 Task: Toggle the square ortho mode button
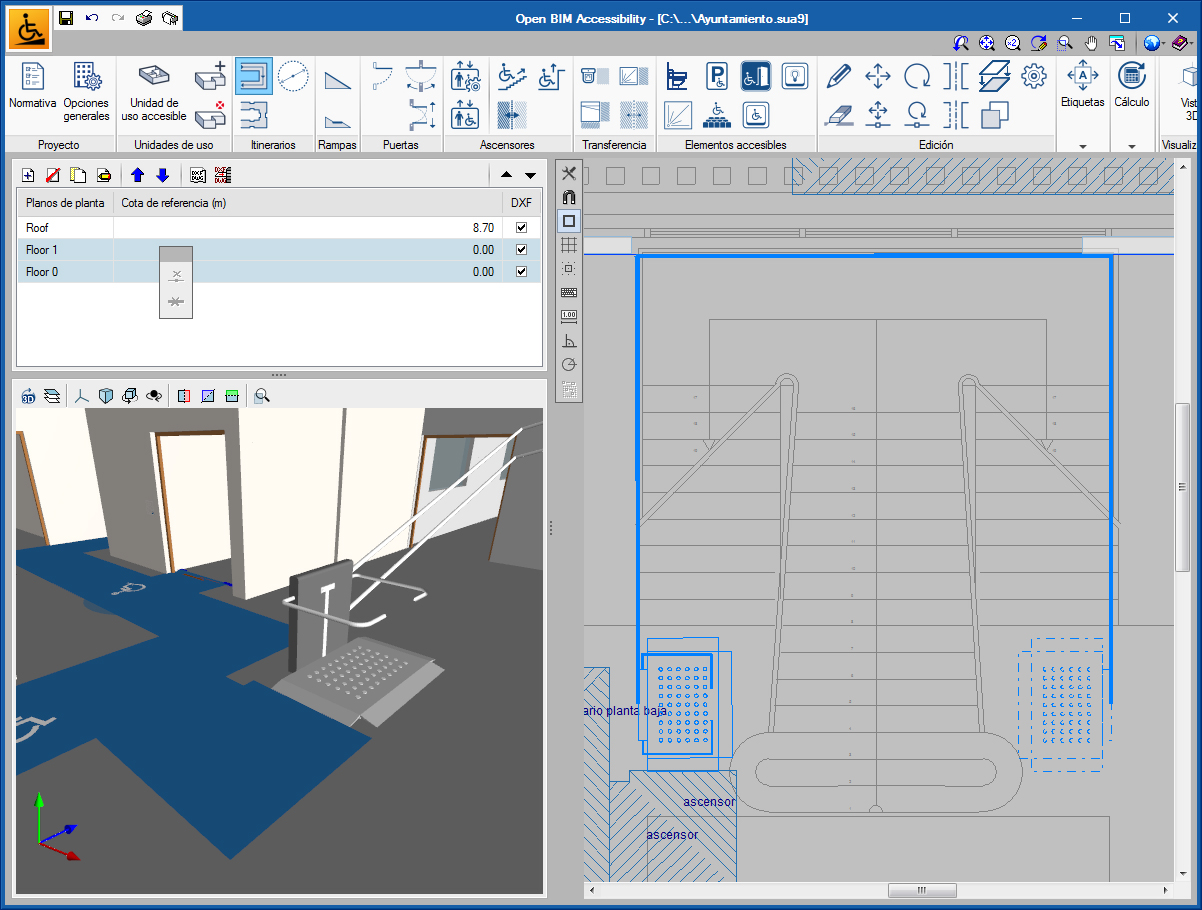(569, 221)
